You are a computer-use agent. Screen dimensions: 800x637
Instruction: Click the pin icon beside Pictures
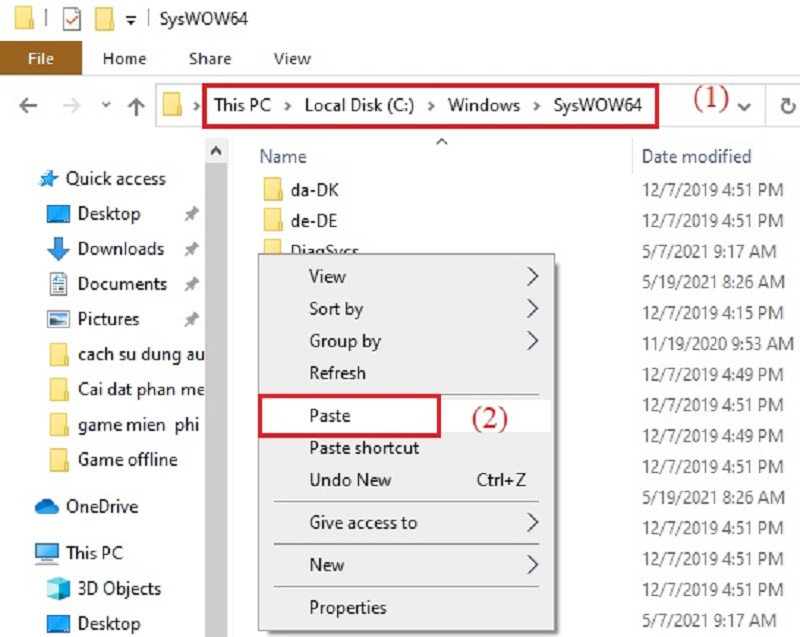(x=191, y=319)
